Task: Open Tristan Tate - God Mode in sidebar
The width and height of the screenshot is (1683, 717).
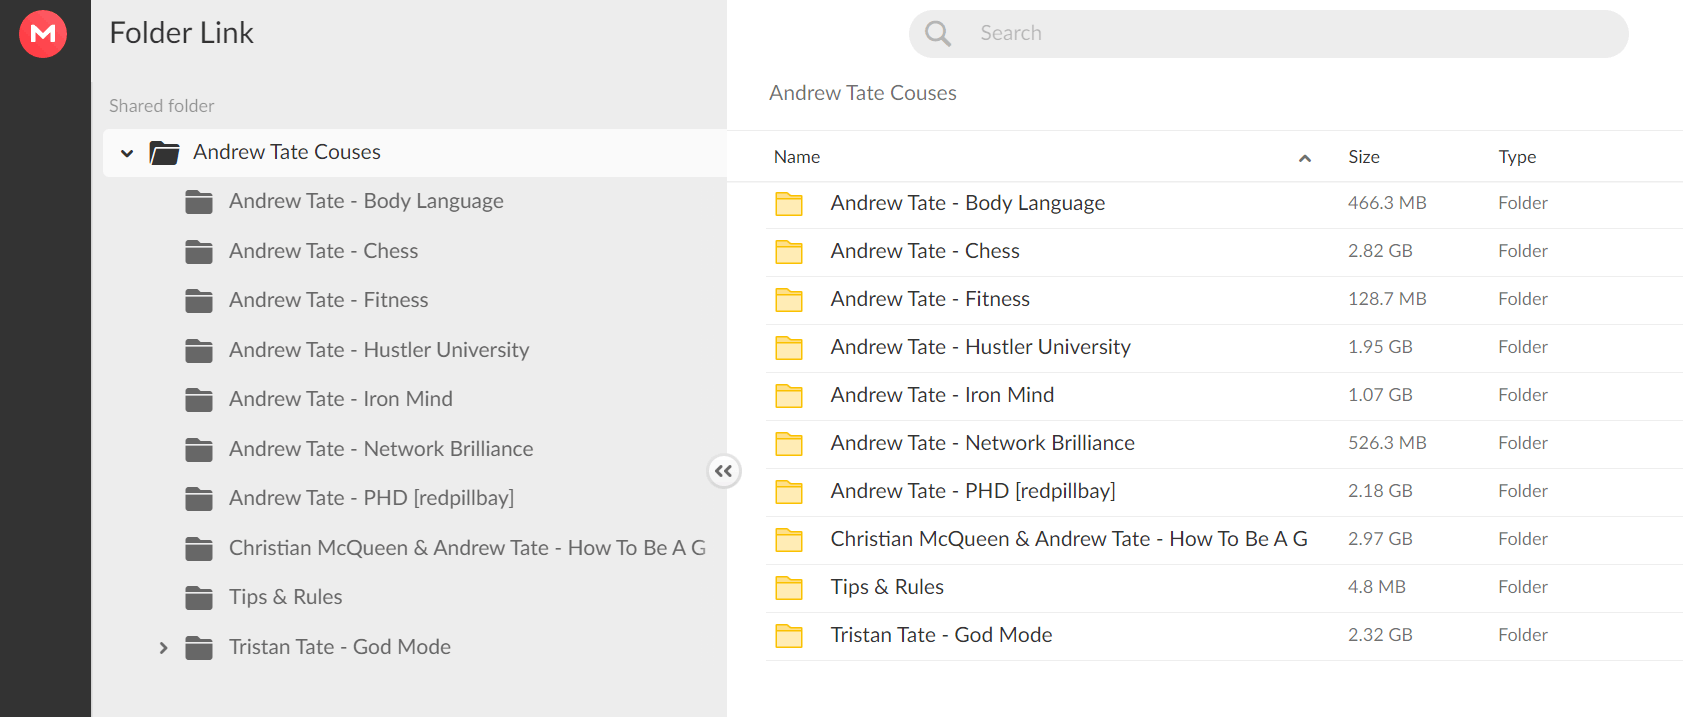Action: (x=340, y=647)
